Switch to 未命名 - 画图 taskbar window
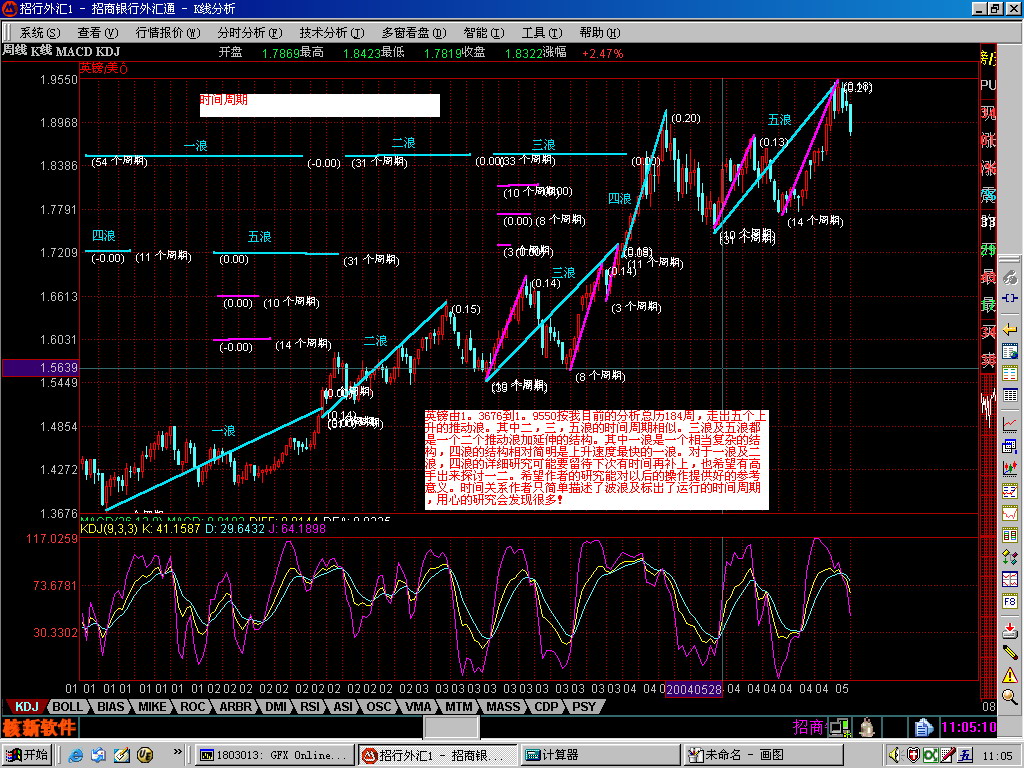 pyautogui.click(x=763, y=755)
